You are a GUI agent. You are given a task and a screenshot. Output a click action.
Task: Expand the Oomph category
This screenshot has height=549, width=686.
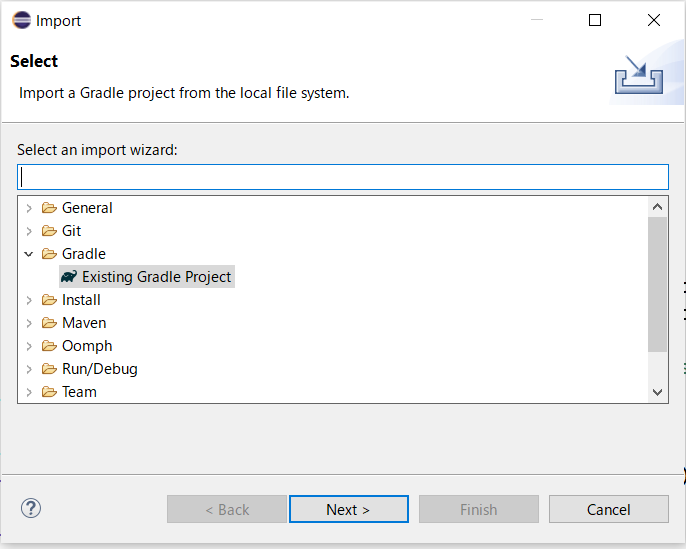pos(29,346)
